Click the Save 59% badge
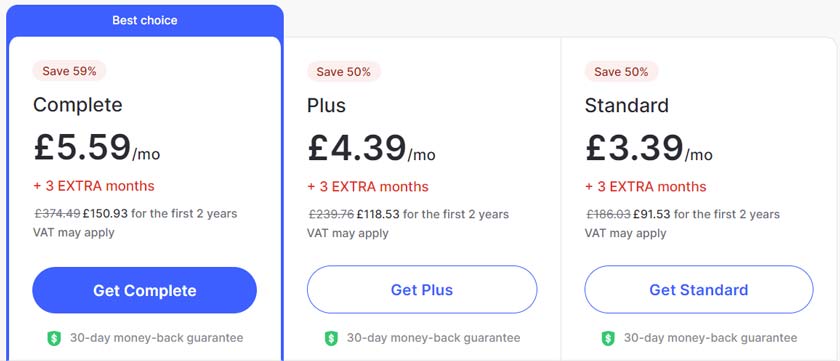This screenshot has width=840, height=361. (x=69, y=71)
